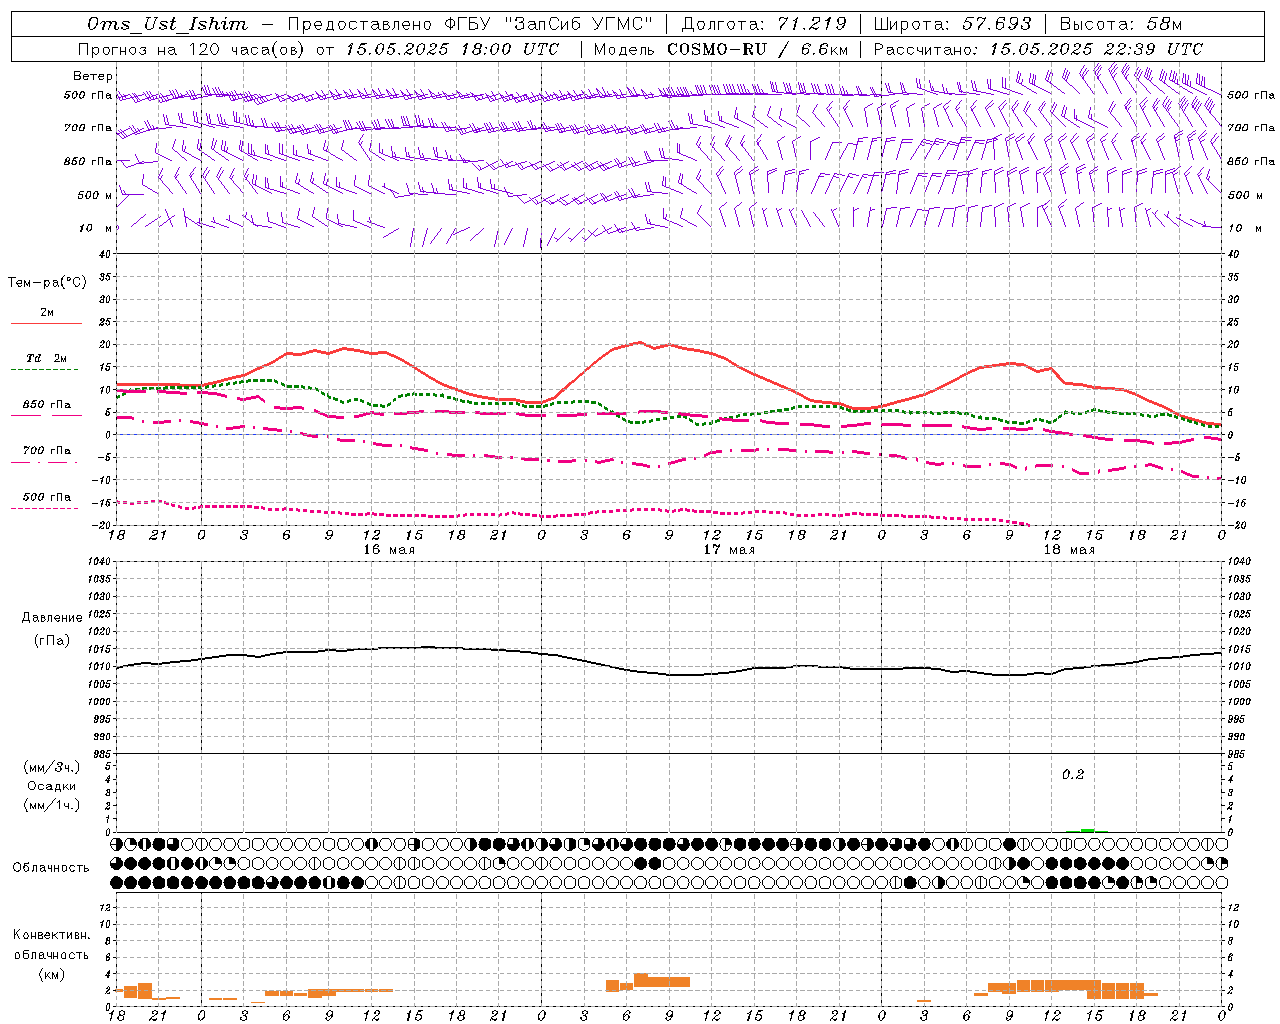
Task: Click the 16 мая date label
Action: pyautogui.click(x=389, y=550)
